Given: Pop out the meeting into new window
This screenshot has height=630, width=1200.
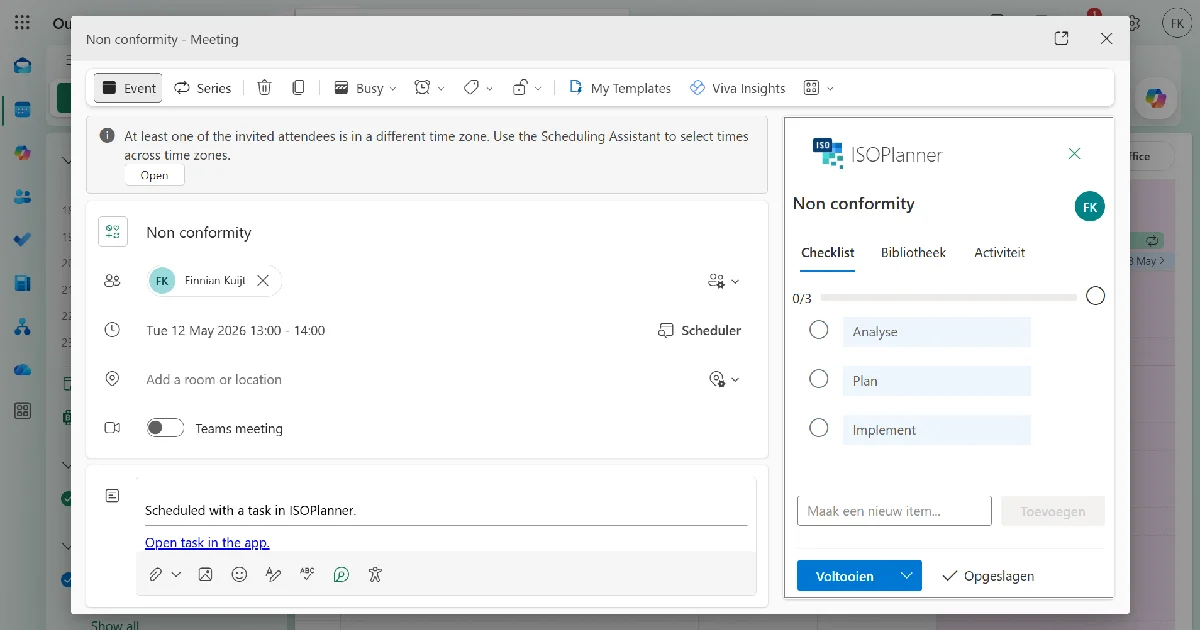Looking at the screenshot, I should pos(1062,39).
